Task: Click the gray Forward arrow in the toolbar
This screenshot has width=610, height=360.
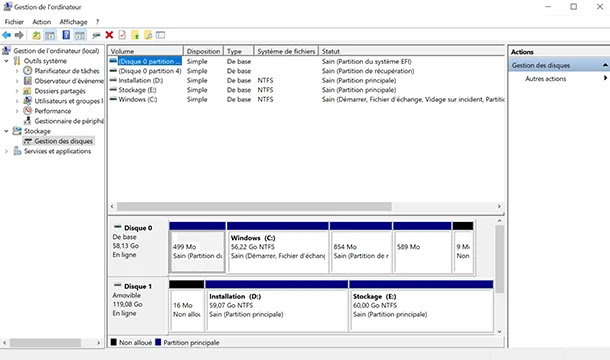Action: (19, 35)
